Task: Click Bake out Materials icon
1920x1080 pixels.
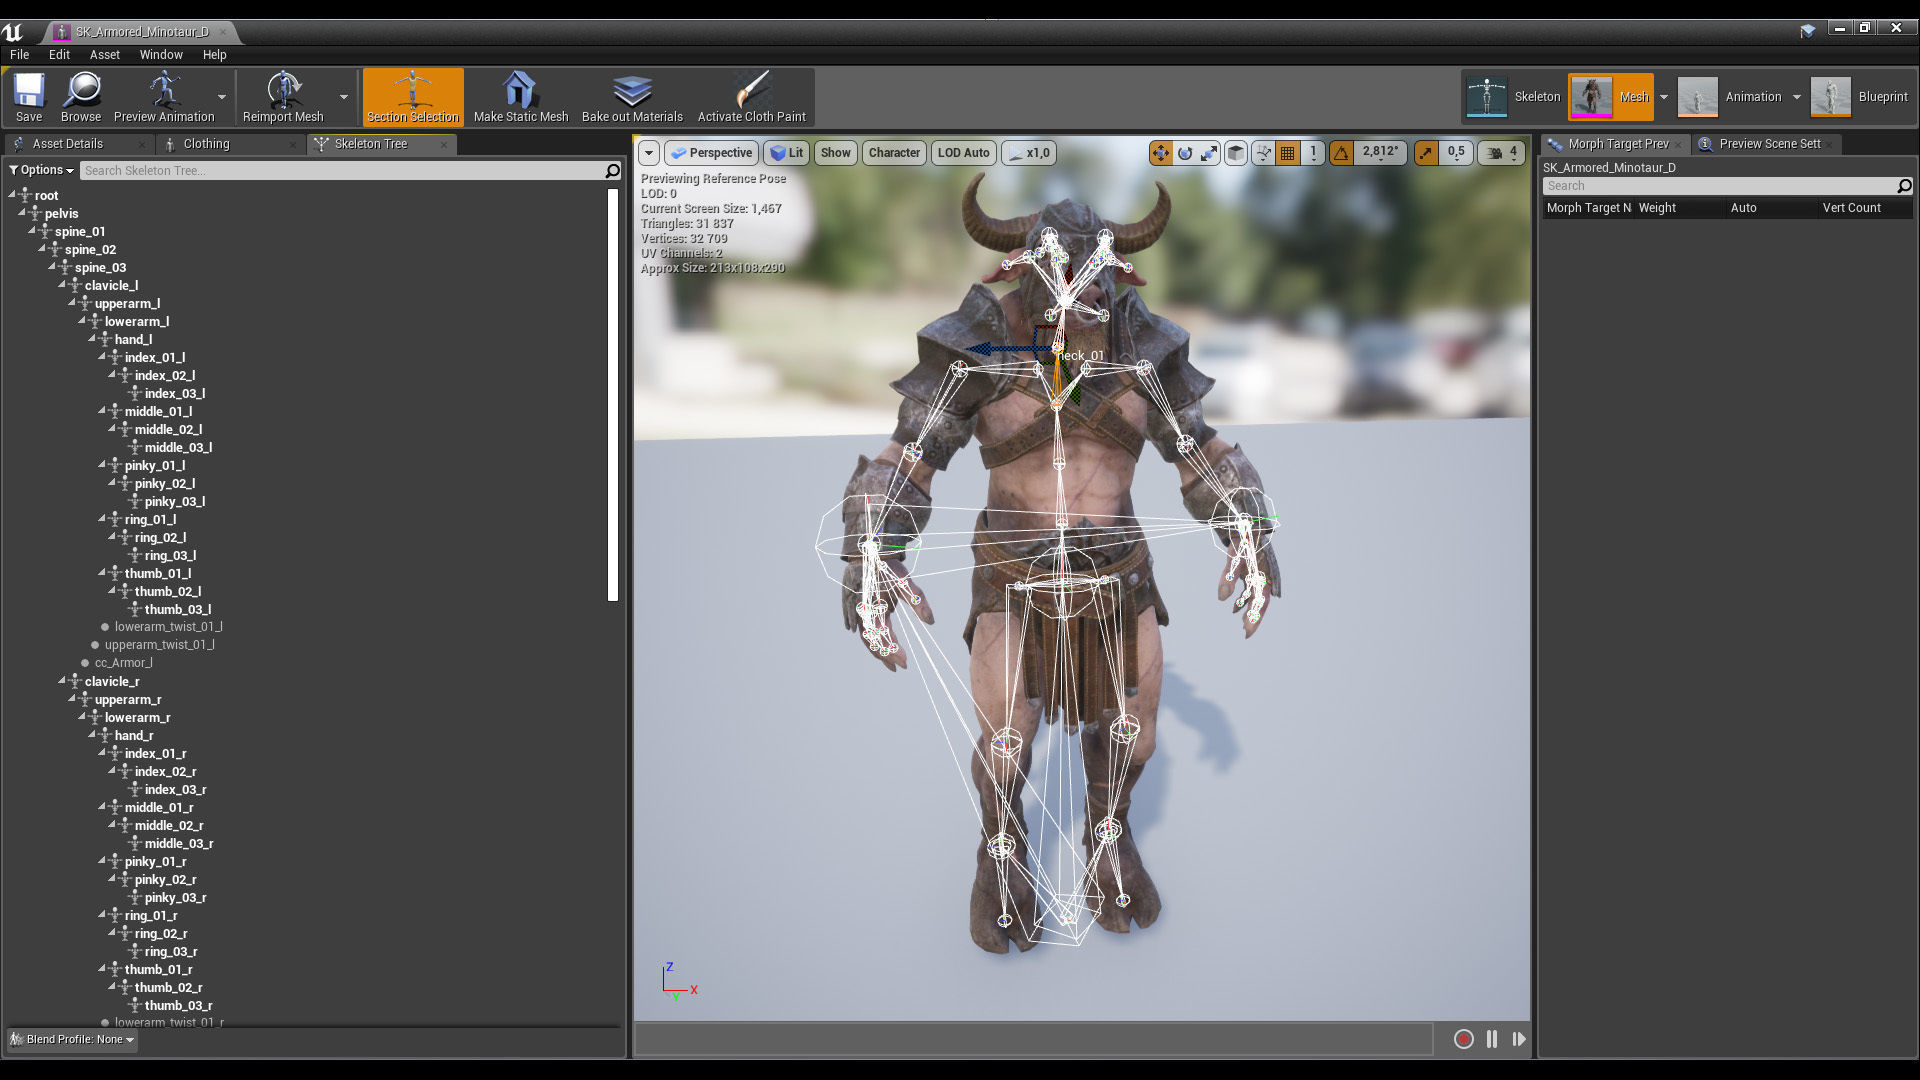Action: pyautogui.click(x=632, y=97)
